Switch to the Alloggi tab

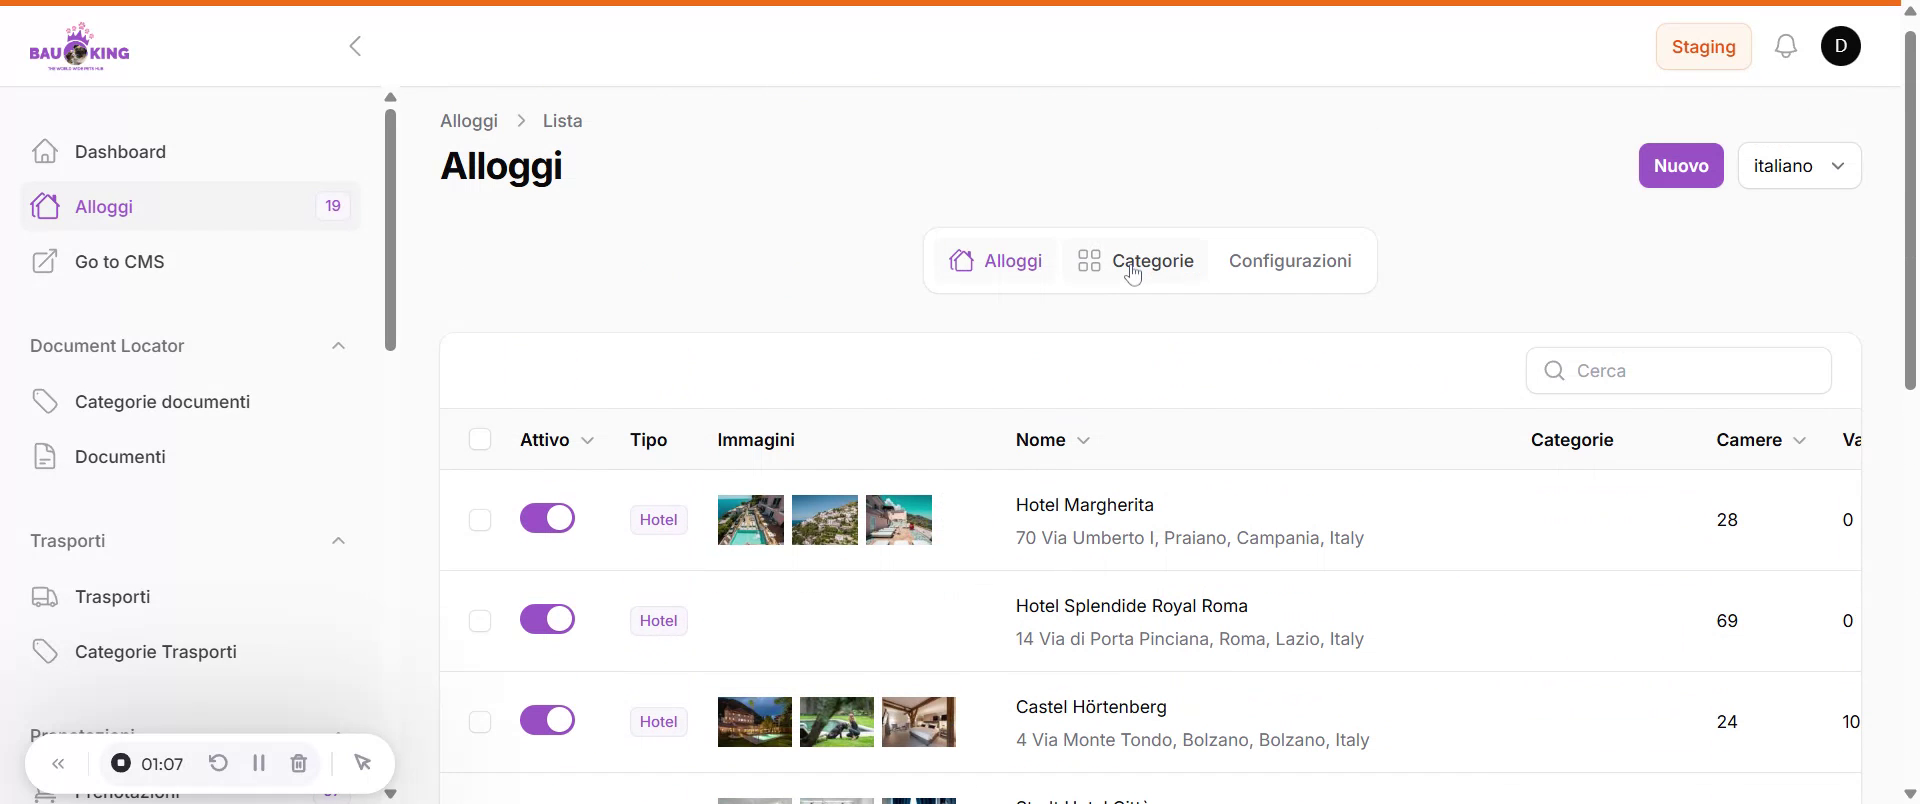pos(995,261)
